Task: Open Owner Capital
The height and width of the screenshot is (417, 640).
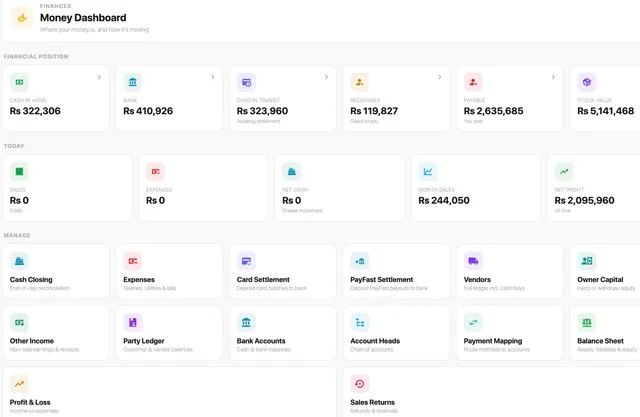Action: [x=605, y=271]
